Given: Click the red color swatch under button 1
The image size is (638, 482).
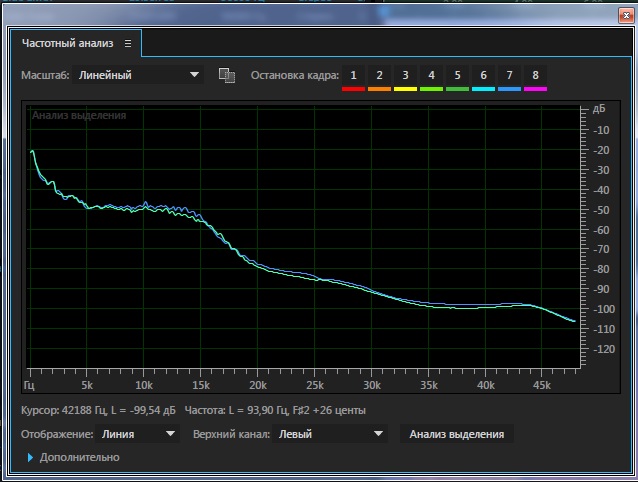Looking at the screenshot, I should coord(353,90).
